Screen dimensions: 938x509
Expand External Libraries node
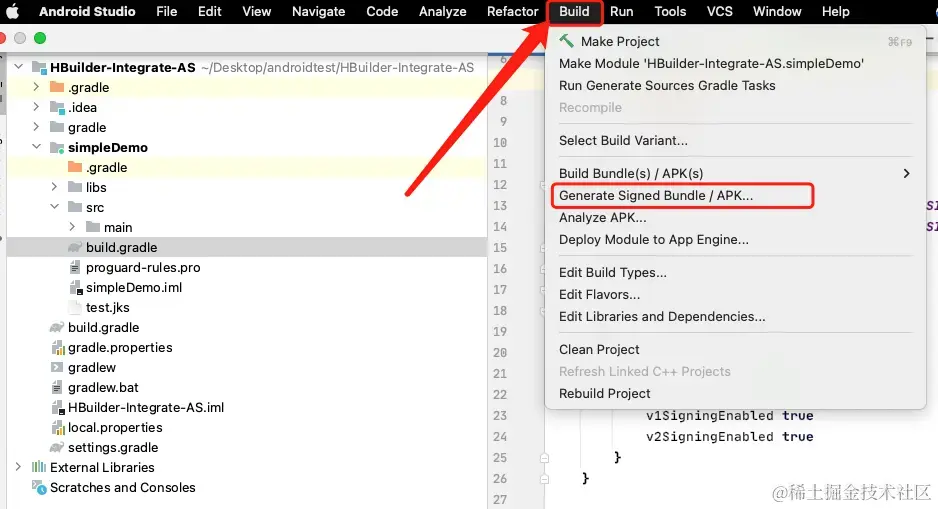[19, 467]
